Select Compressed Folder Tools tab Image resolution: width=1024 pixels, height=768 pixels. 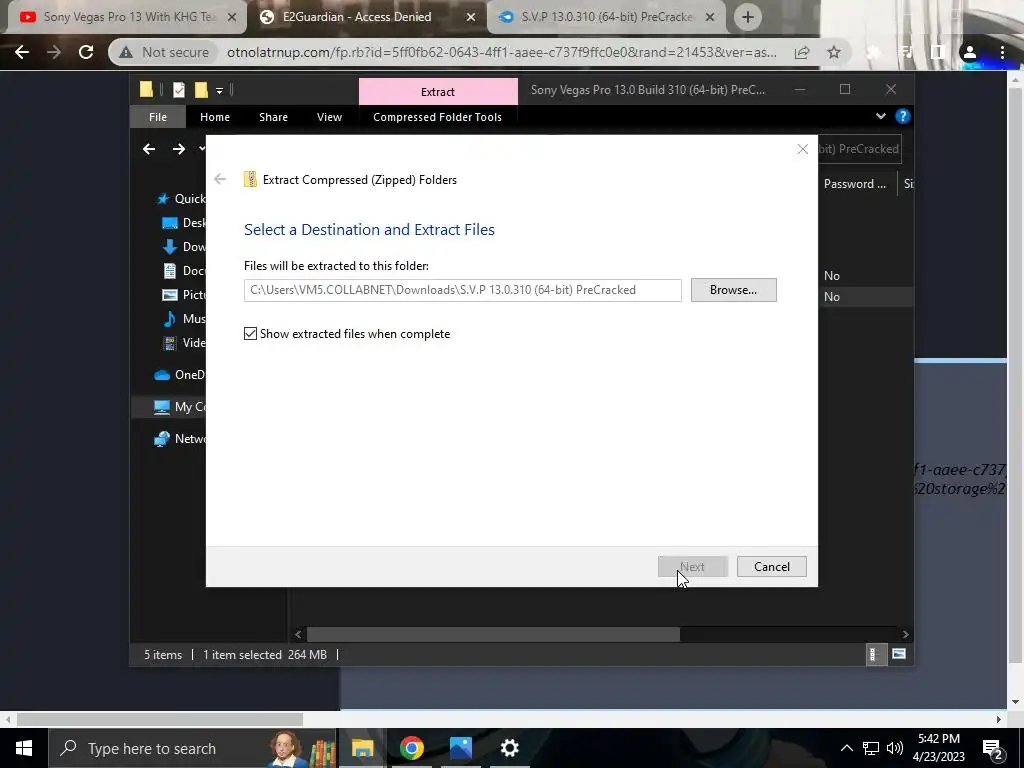click(438, 117)
